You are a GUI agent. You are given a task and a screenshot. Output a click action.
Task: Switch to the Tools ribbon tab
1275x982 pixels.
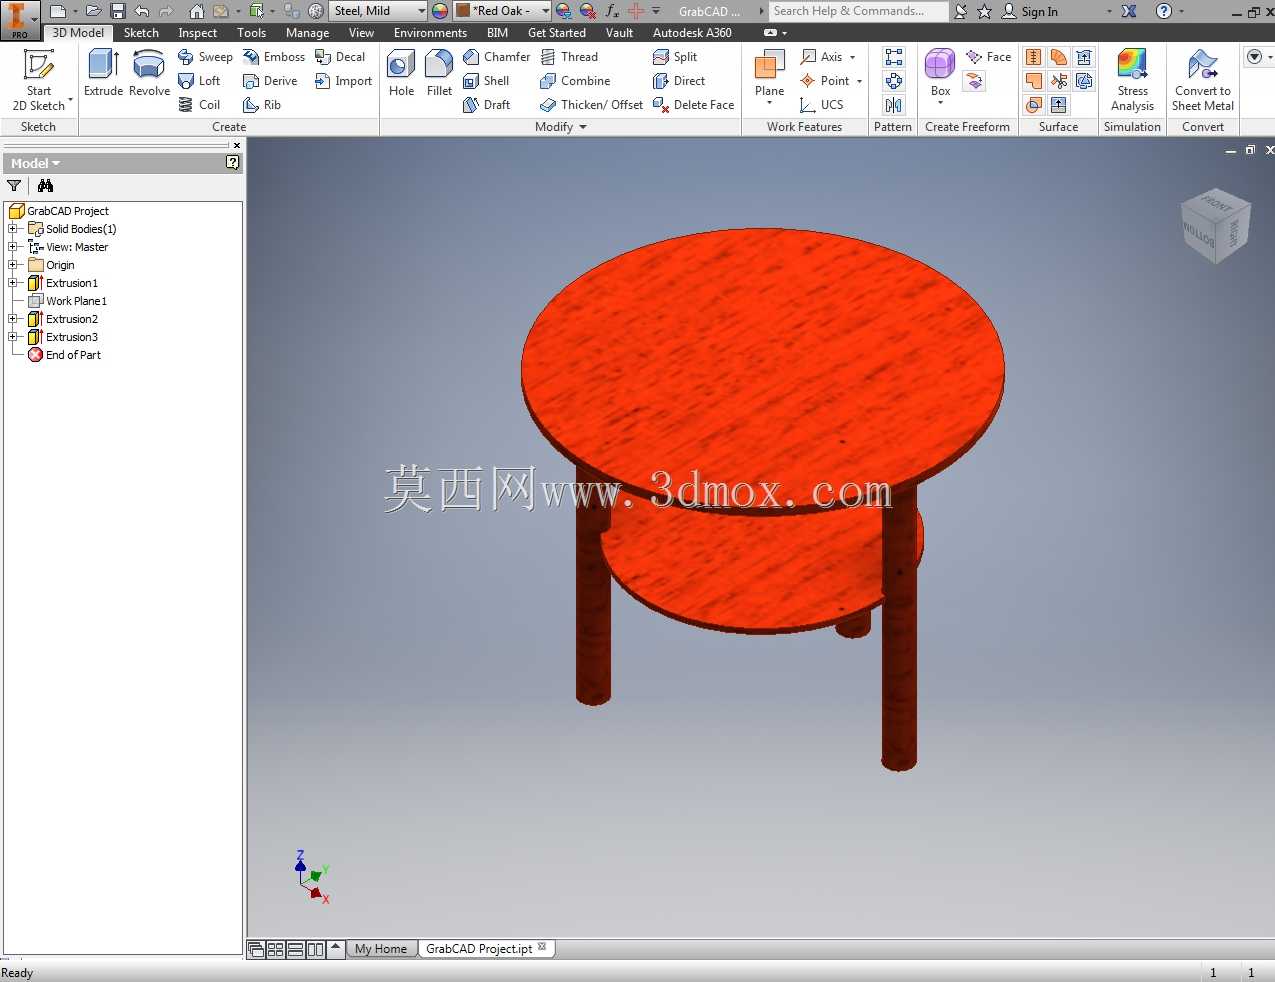coord(252,33)
